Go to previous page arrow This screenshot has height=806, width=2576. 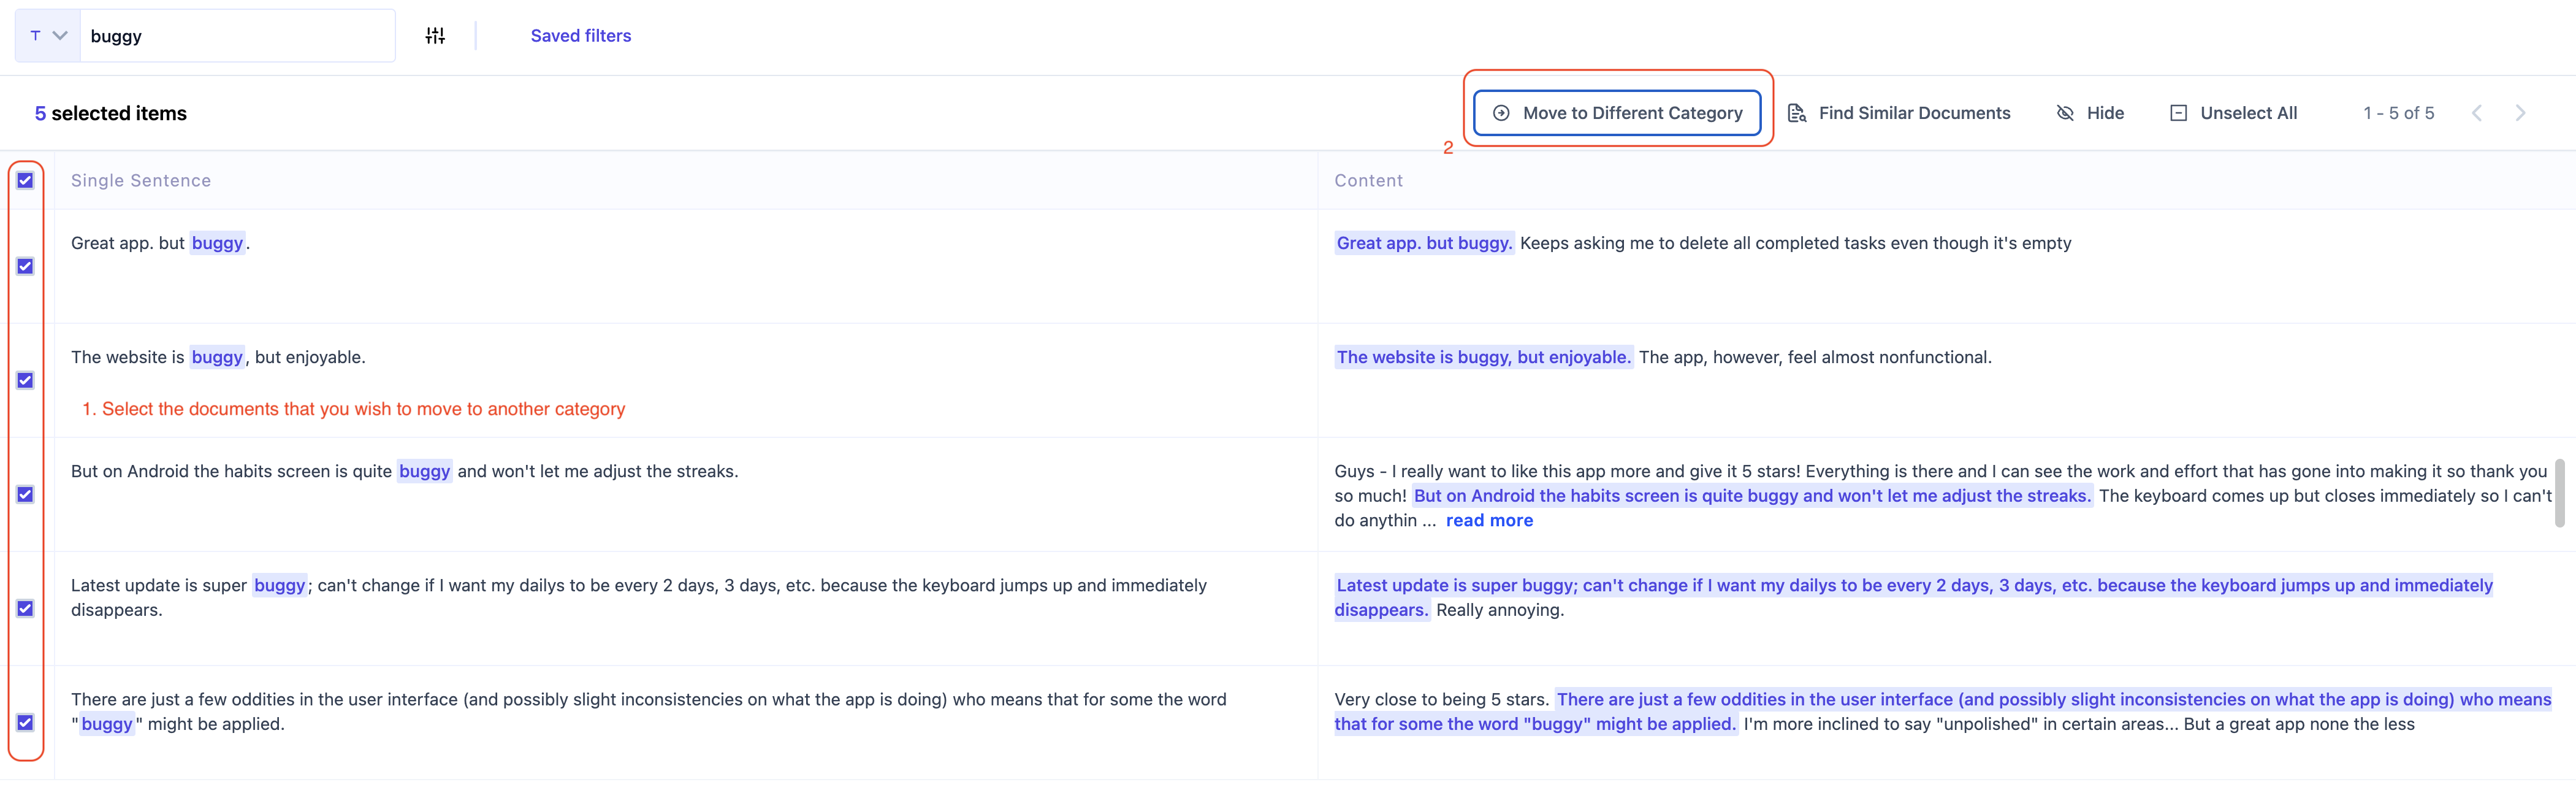[2477, 113]
